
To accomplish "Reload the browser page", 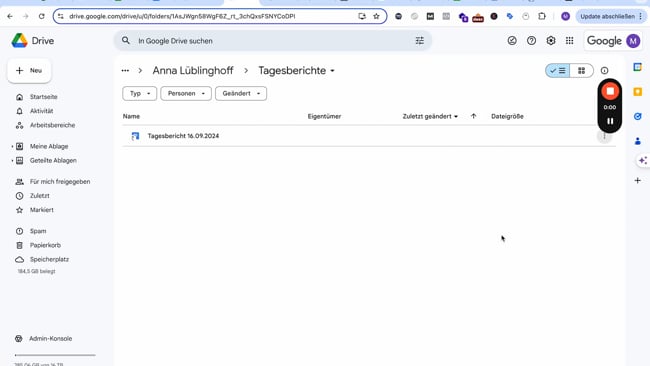I will click(41, 16).
